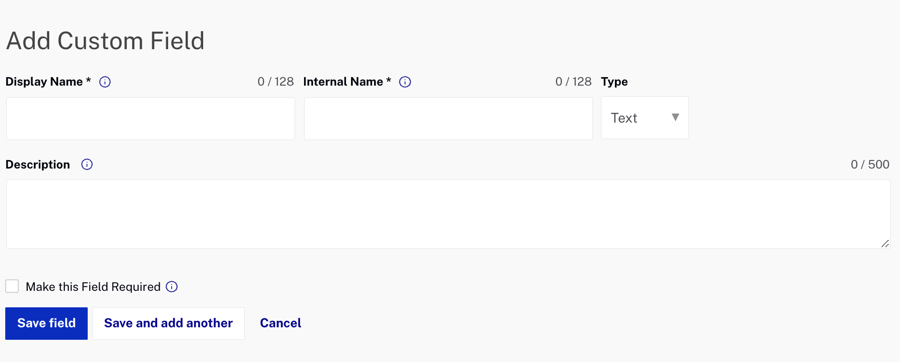Focus the Internal Name text box
This screenshot has width=900, height=362.
[x=448, y=118]
